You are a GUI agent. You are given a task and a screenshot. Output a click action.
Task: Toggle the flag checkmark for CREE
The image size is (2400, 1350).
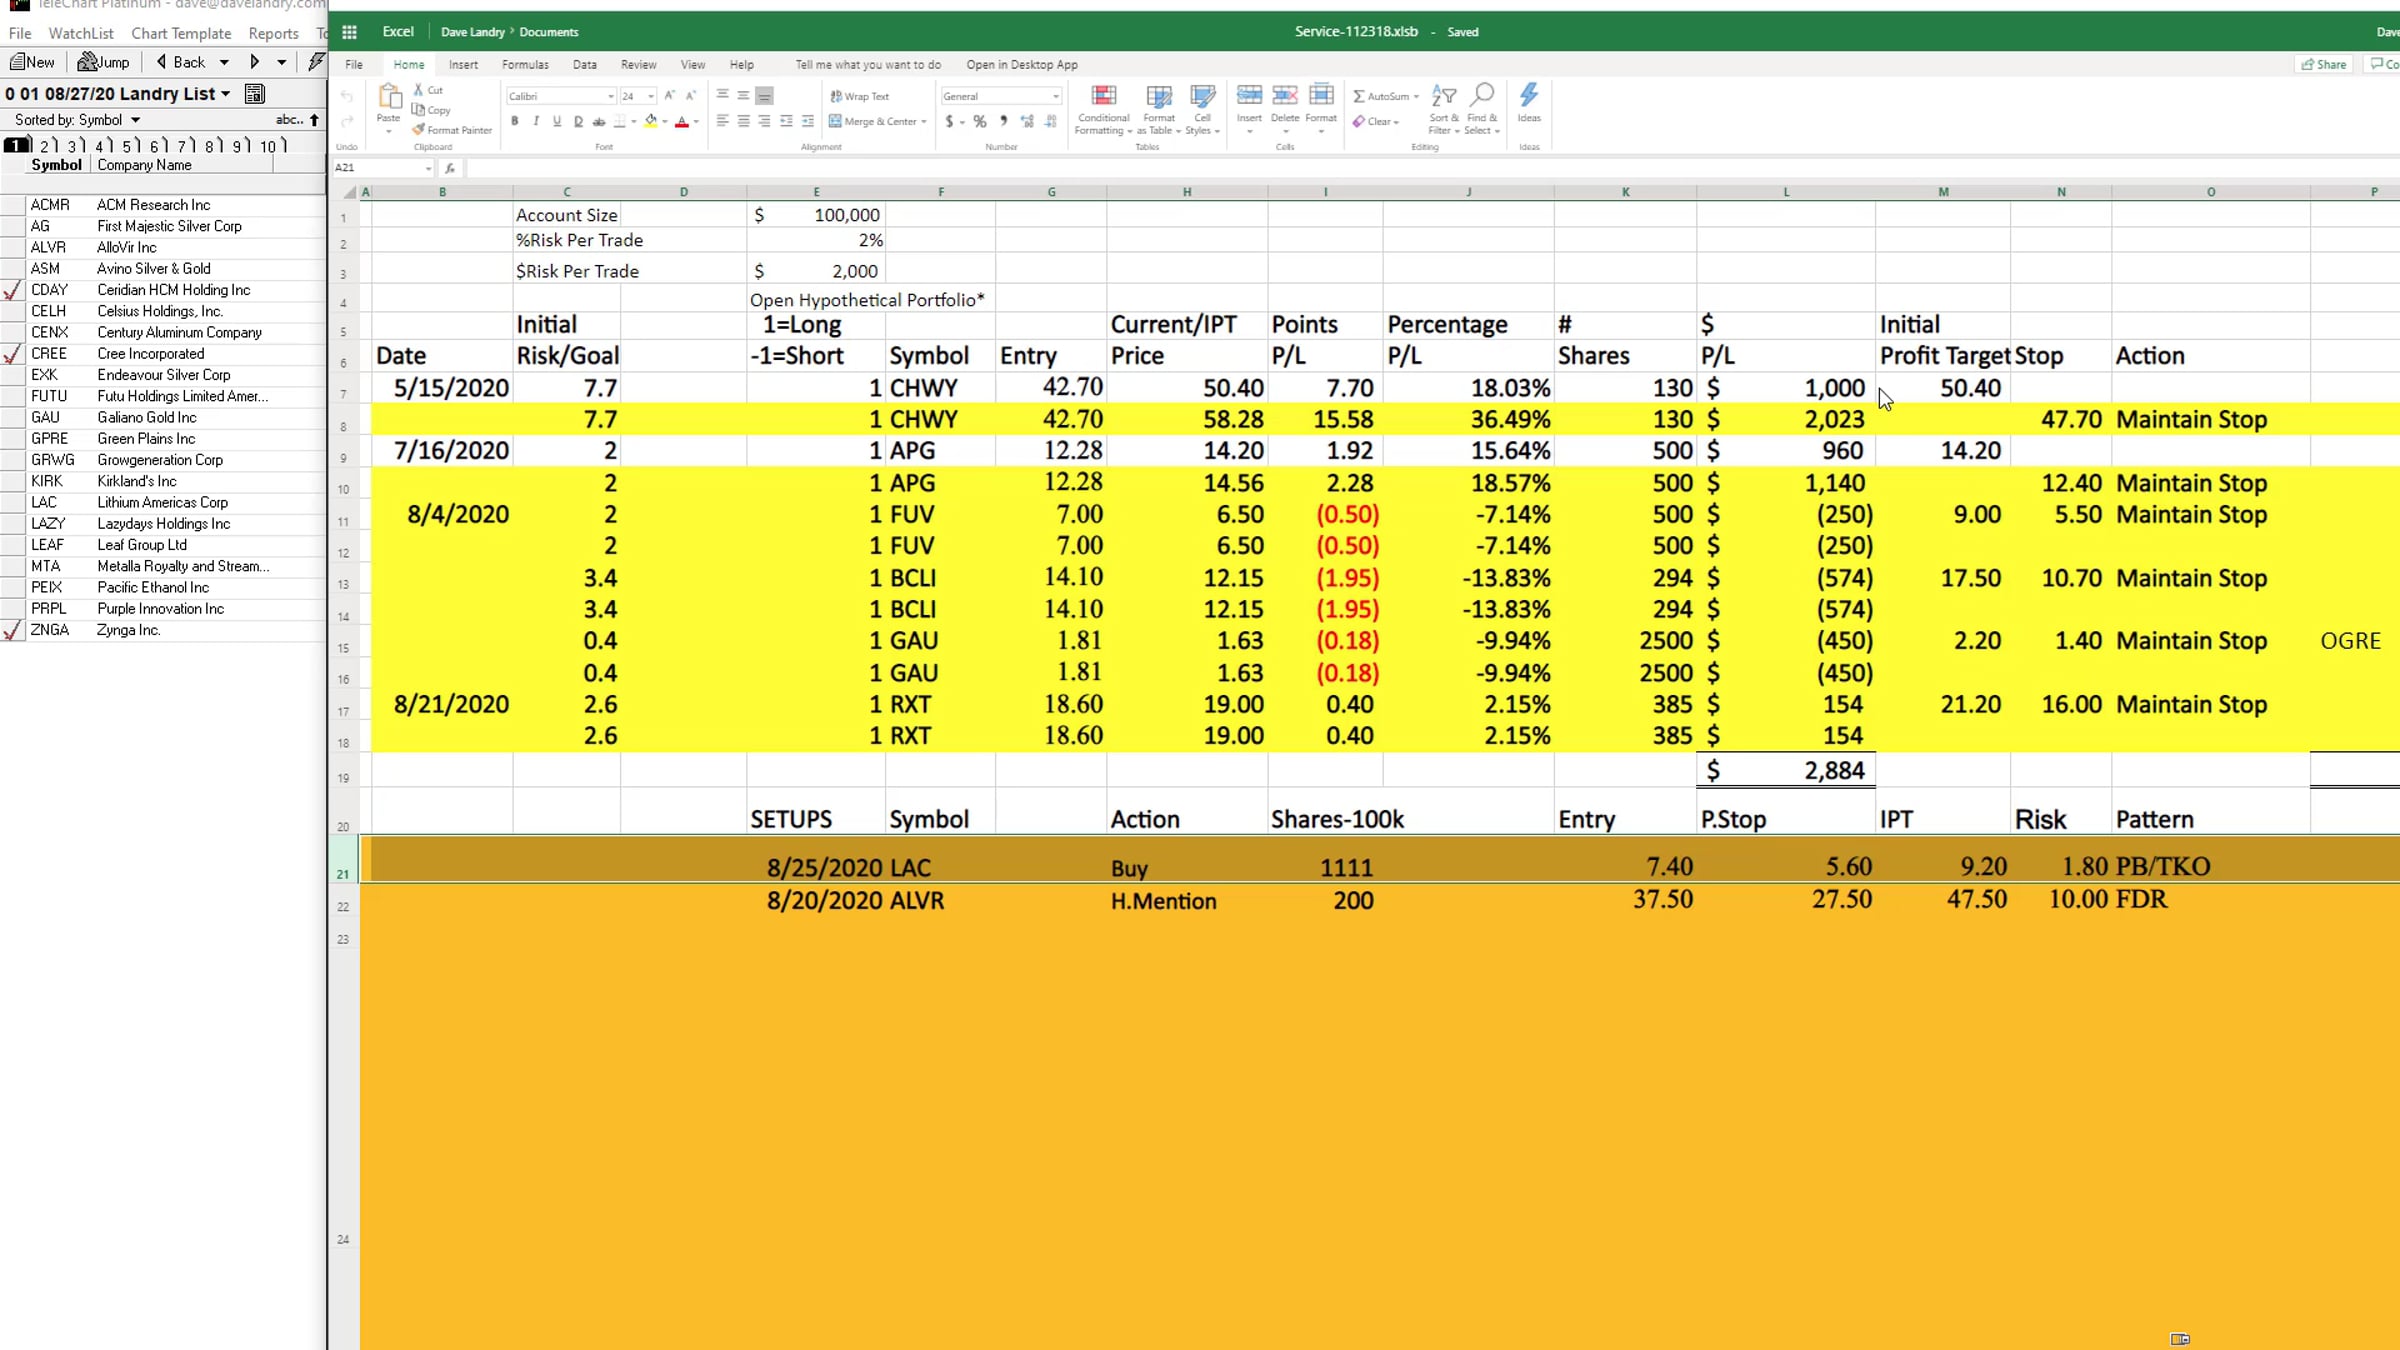click(x=13, y=354)
